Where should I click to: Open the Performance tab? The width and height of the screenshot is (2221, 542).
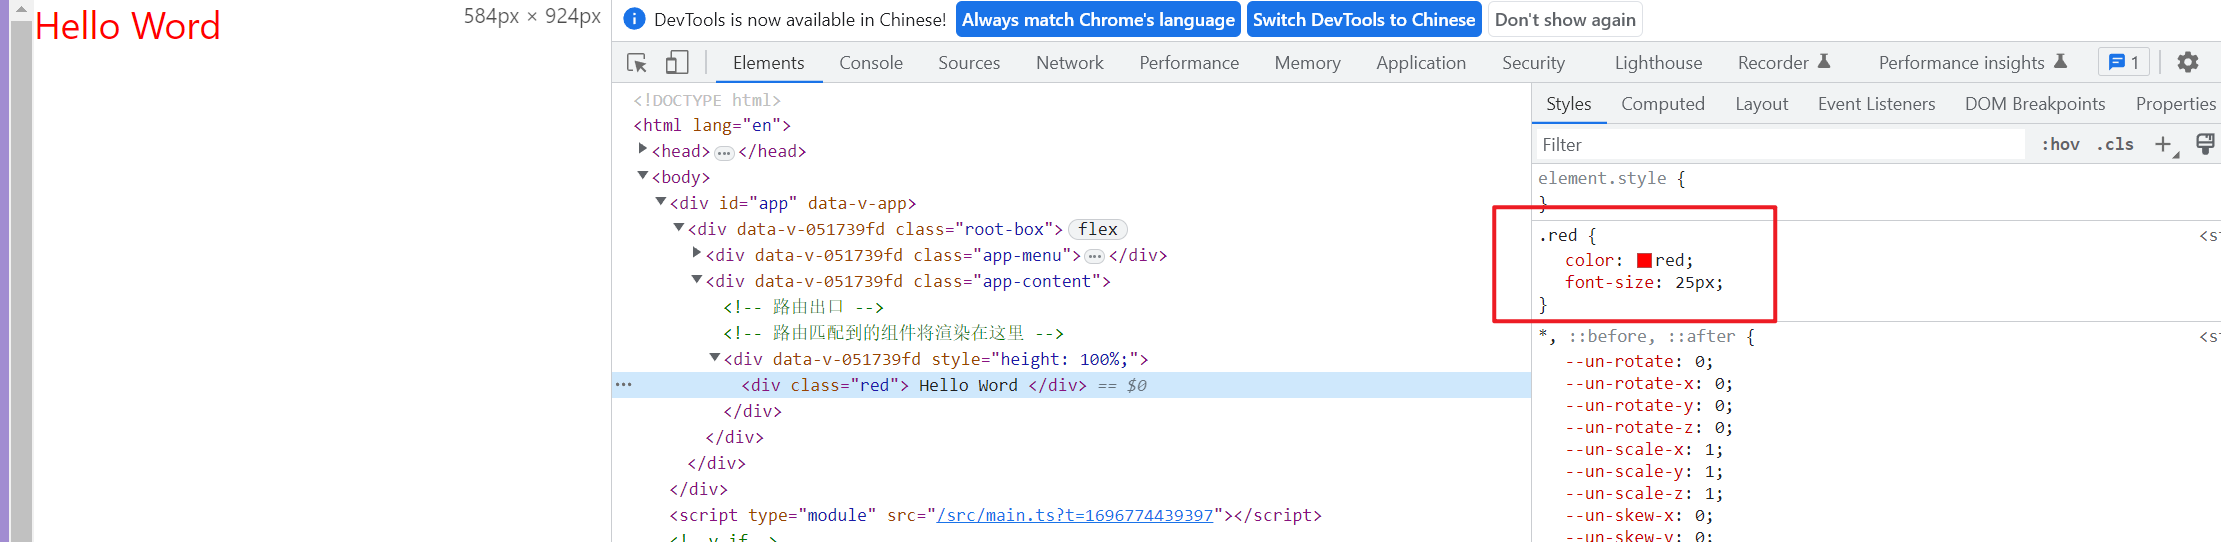point(1189,62)
